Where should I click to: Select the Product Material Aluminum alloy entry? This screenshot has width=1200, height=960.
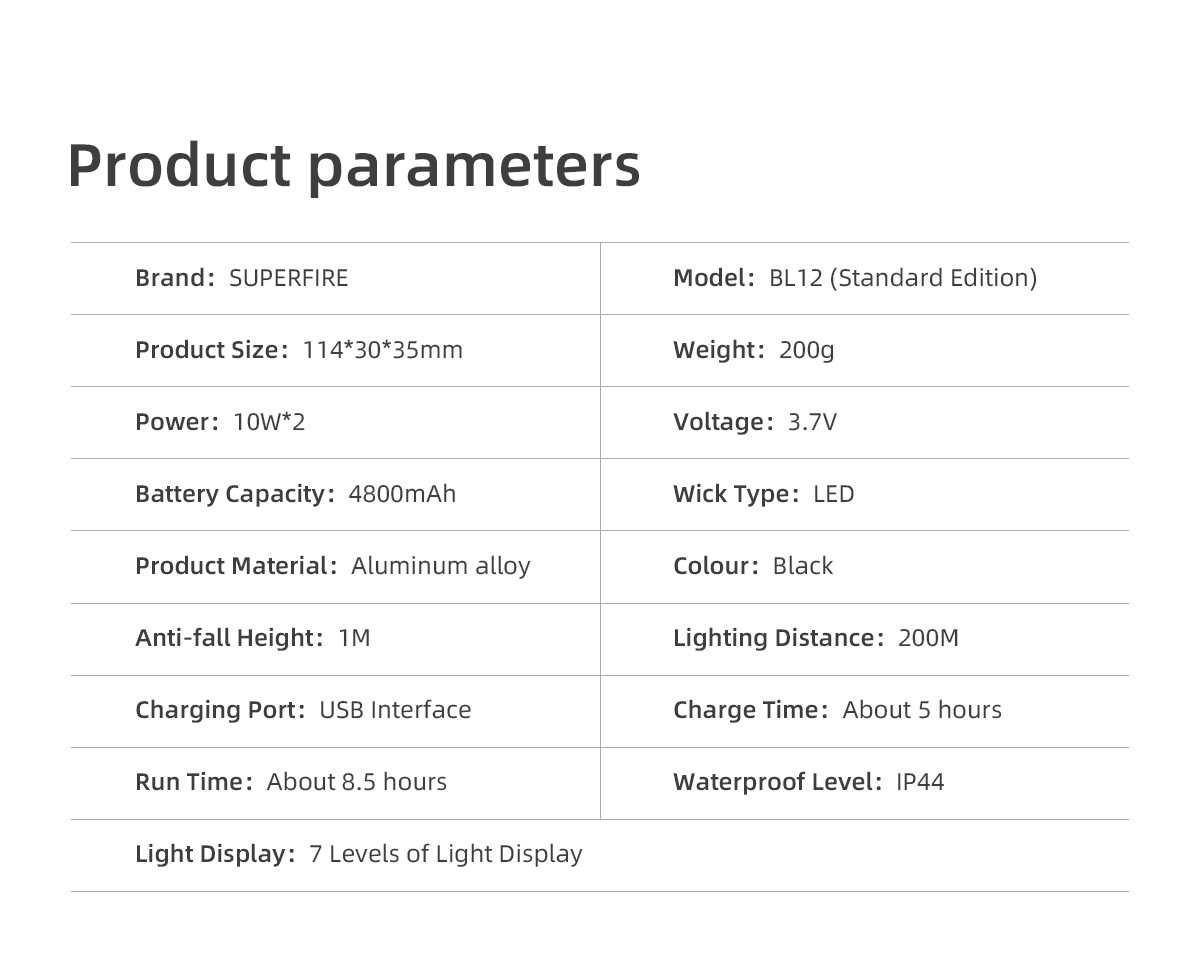(x=333, y=566)
